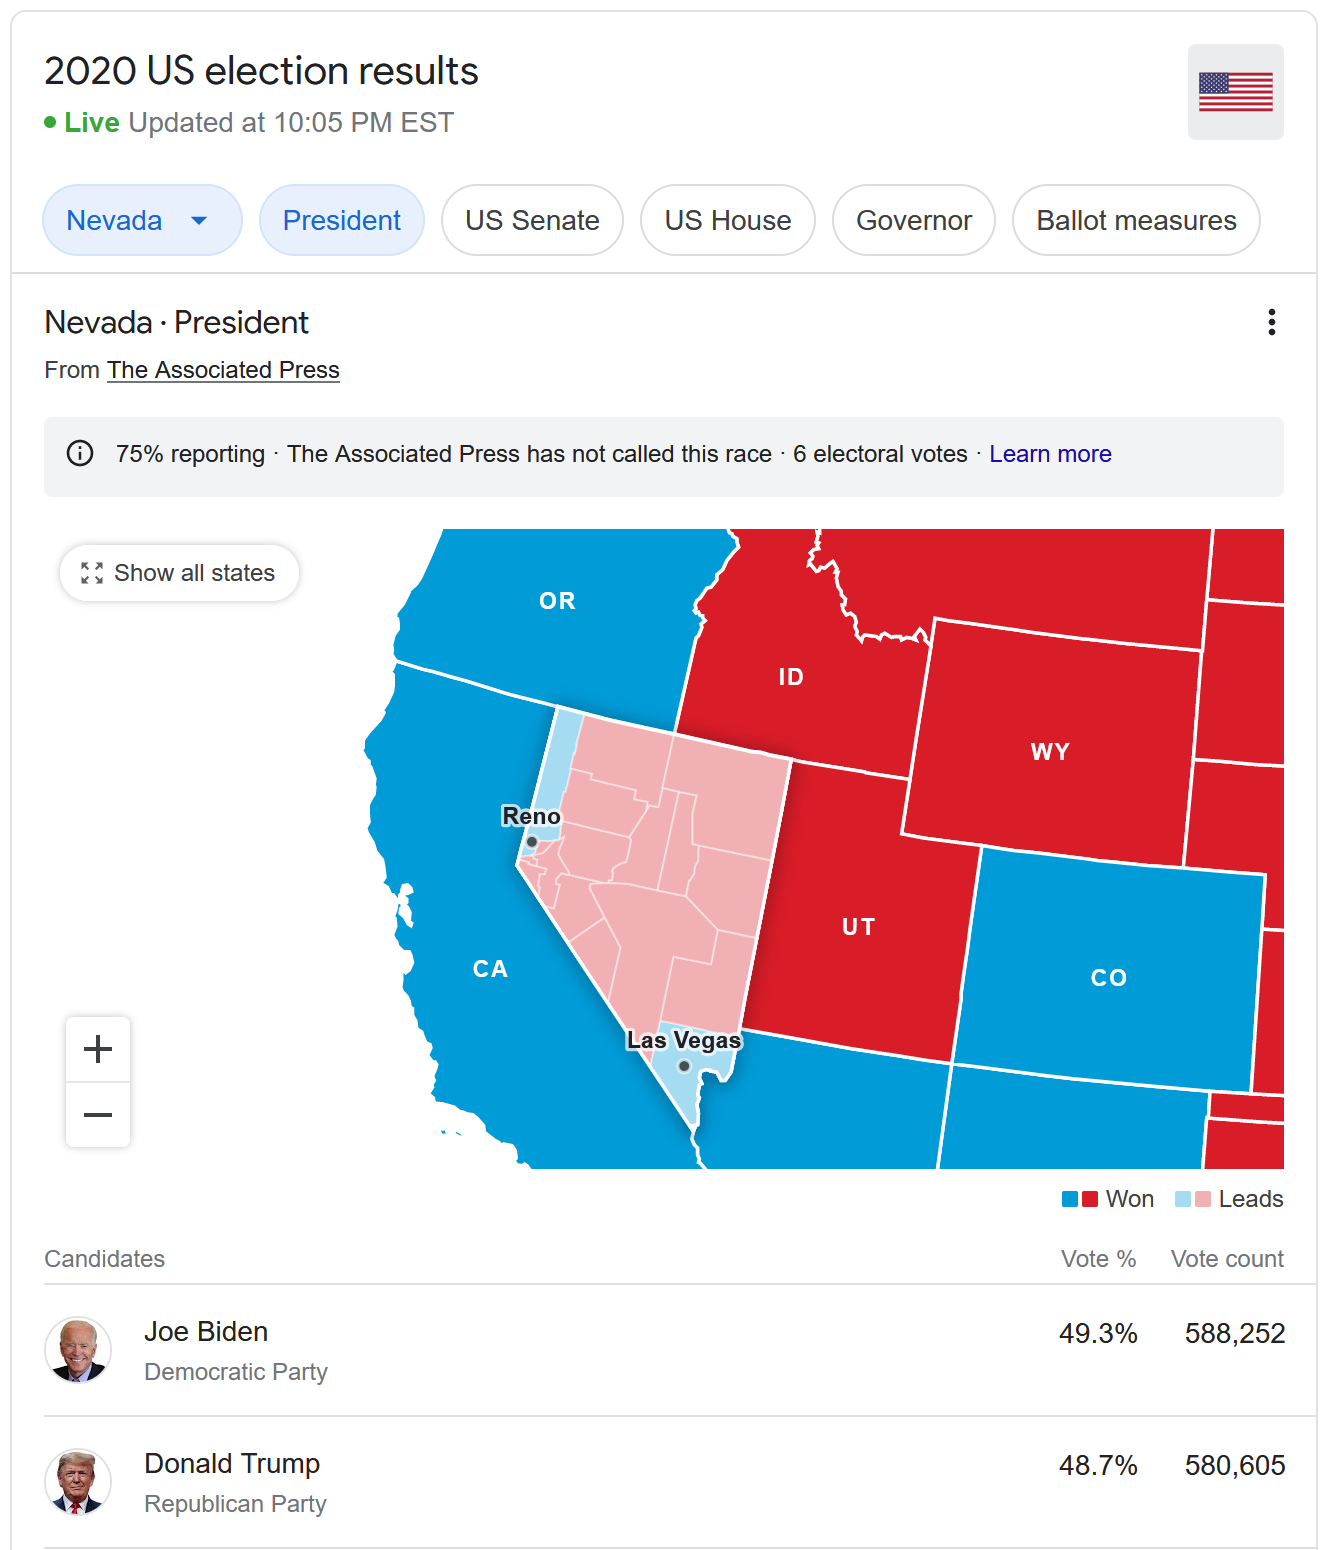Click the blue Won legend swatch
Screen dimensions: 1327x1550
(1070, 1199)
